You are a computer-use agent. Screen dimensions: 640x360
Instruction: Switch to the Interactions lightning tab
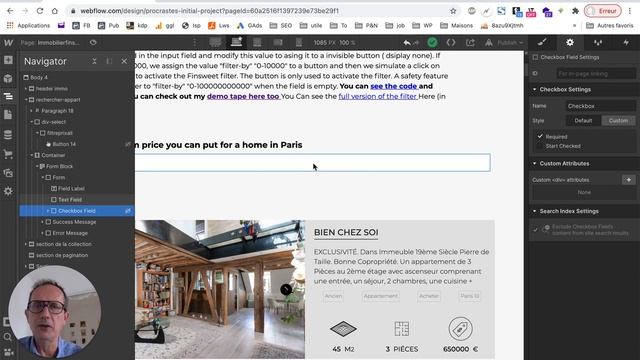pyautogui.click(x=626, y=42)
